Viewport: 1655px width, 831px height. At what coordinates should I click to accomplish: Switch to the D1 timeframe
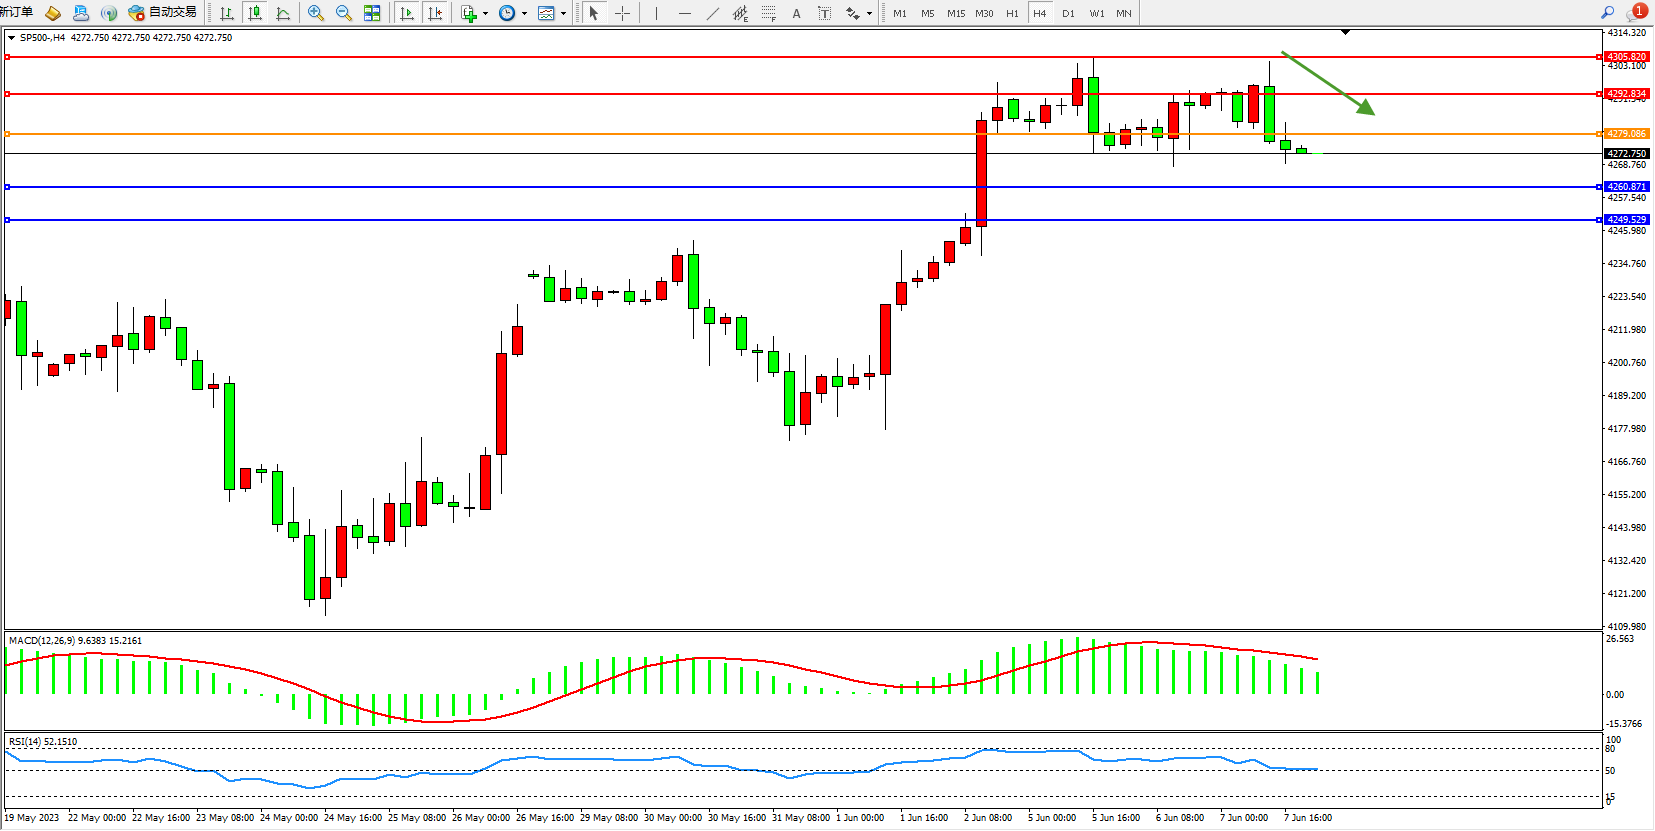1068,13
